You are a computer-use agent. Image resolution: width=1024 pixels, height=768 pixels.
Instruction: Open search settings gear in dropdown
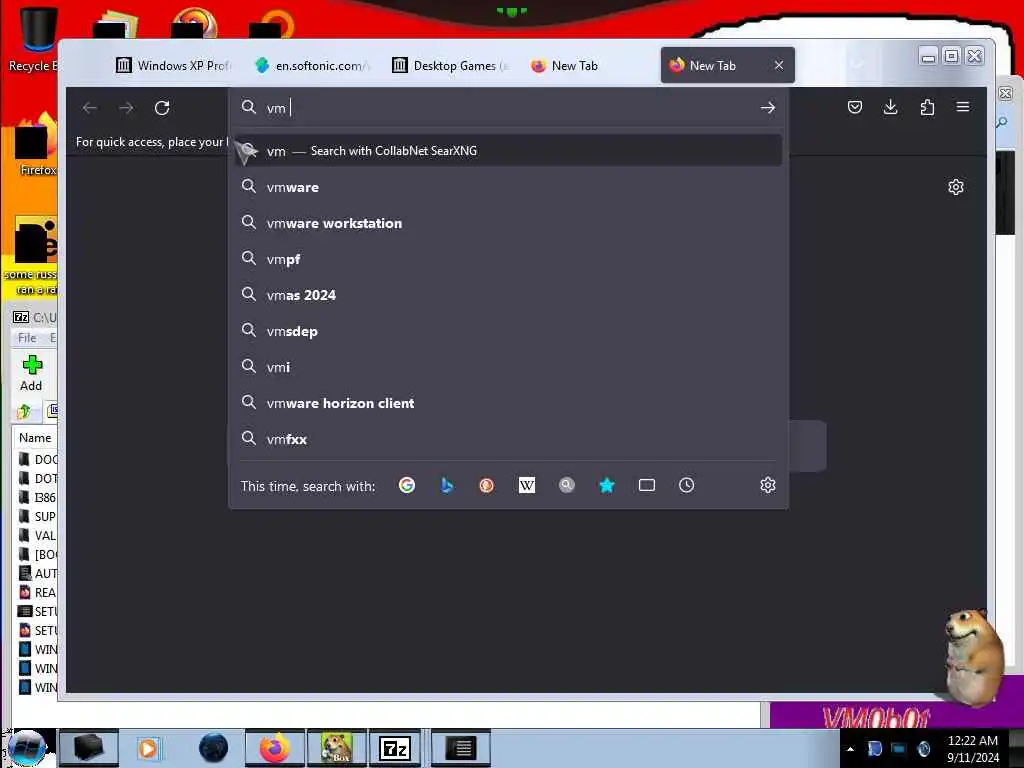coord(768,485)
